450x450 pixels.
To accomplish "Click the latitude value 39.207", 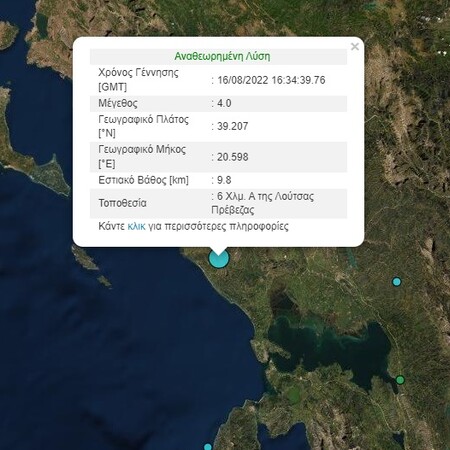I will point(233,126).
